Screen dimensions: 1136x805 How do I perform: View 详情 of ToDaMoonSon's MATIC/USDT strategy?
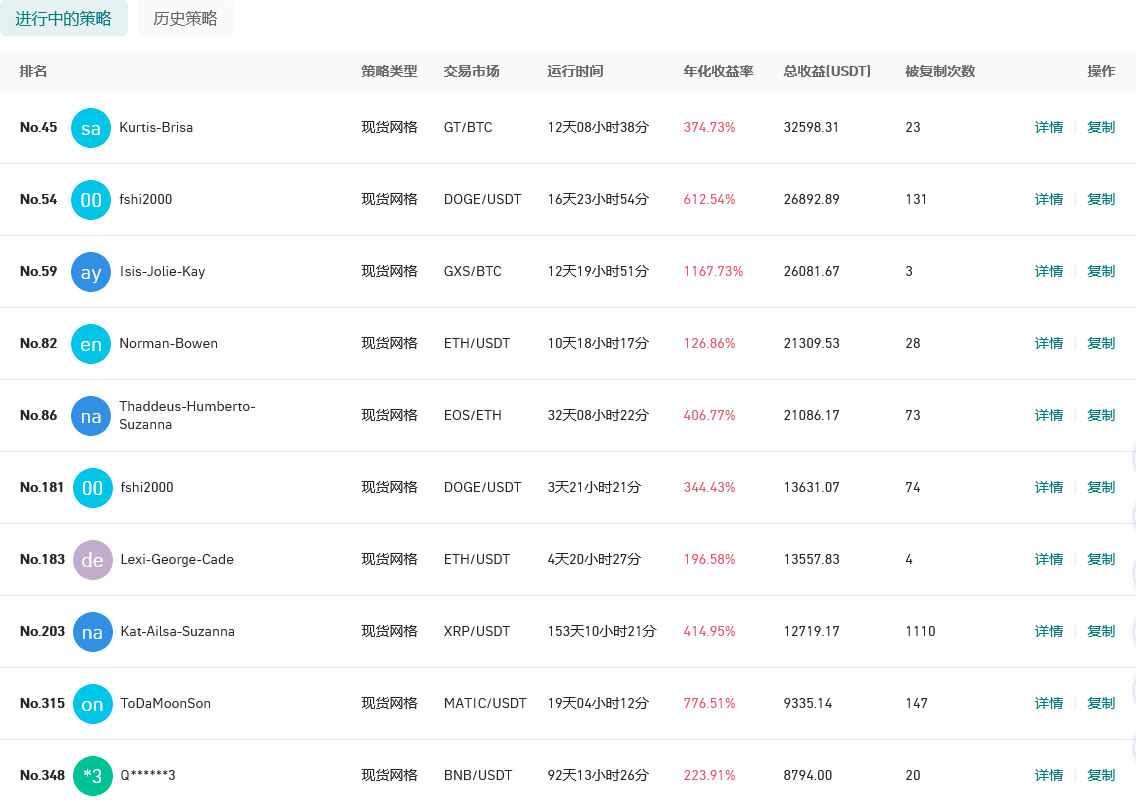click(1048, 703)
